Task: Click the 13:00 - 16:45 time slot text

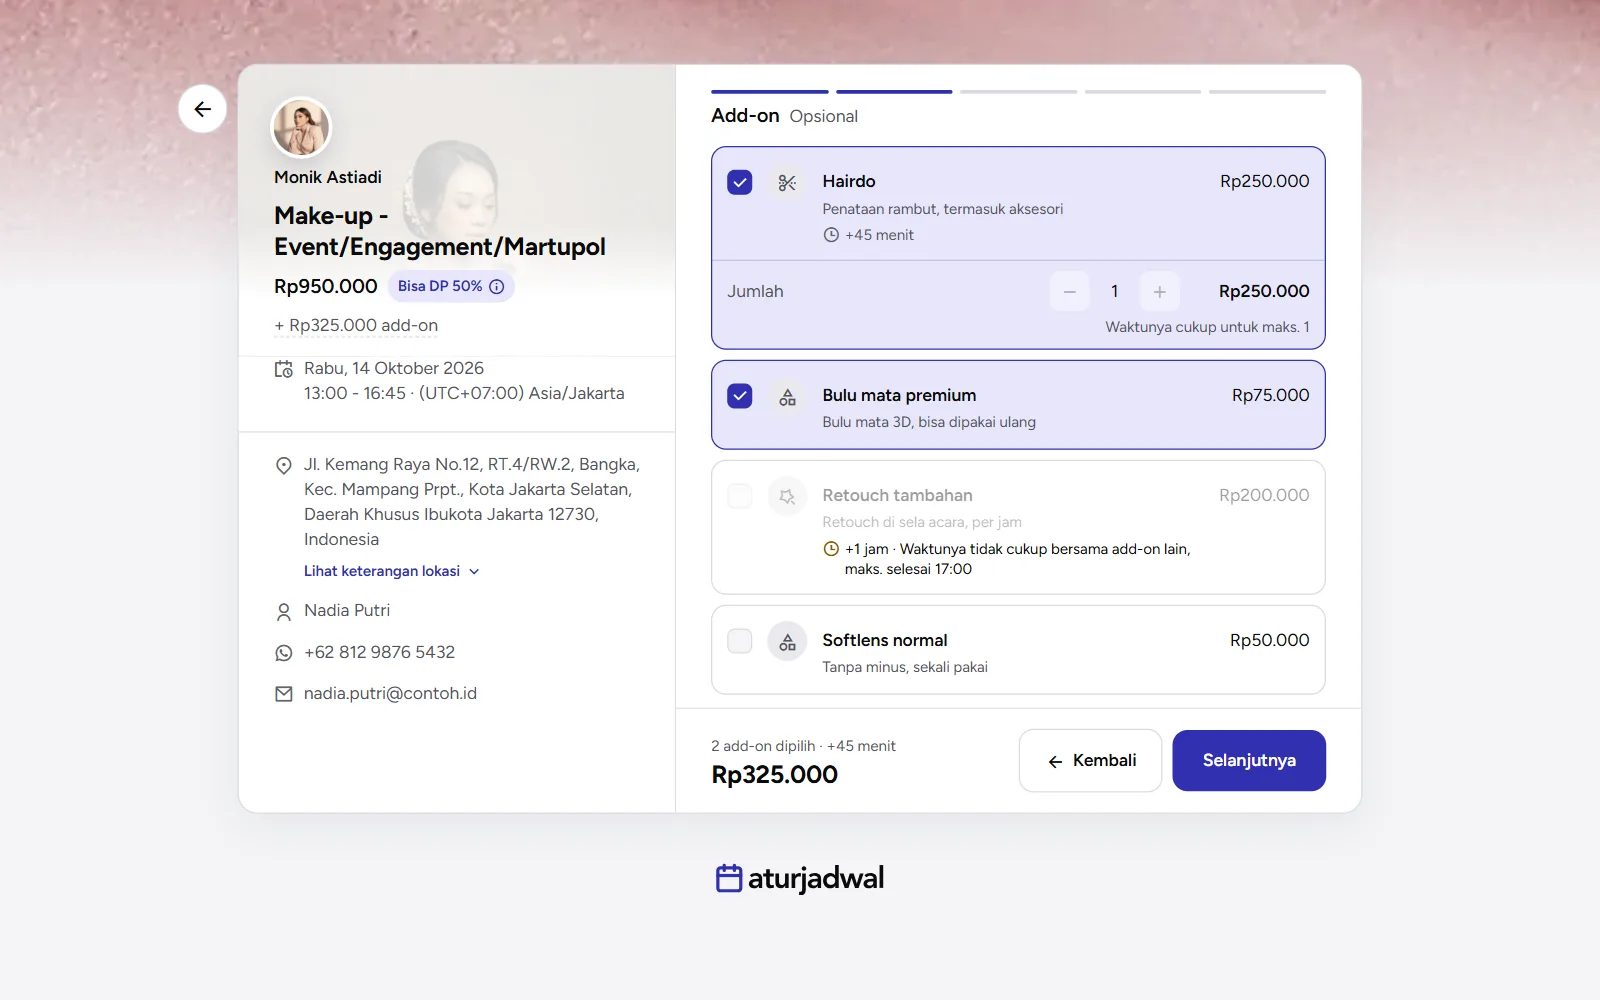Action: 355,394
